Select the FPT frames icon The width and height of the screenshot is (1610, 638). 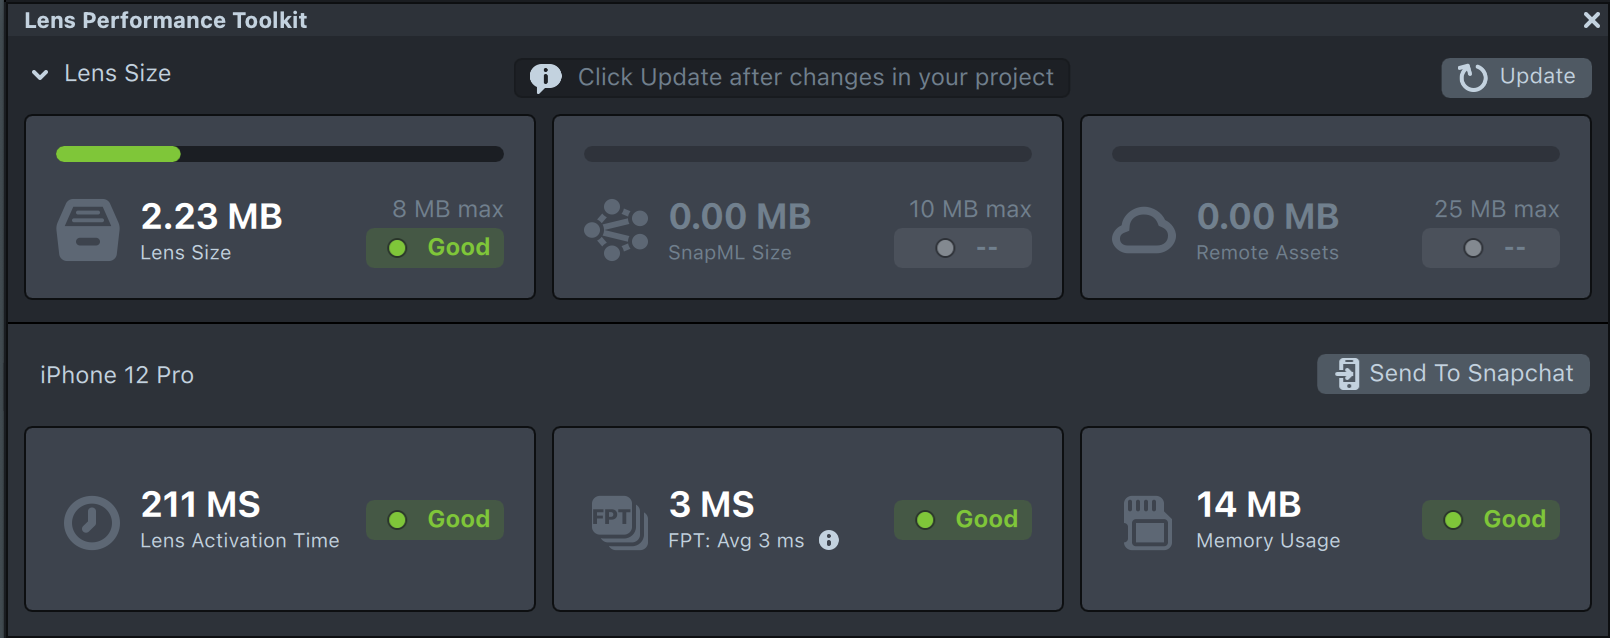pyautogui.click(x=617, y=519)
